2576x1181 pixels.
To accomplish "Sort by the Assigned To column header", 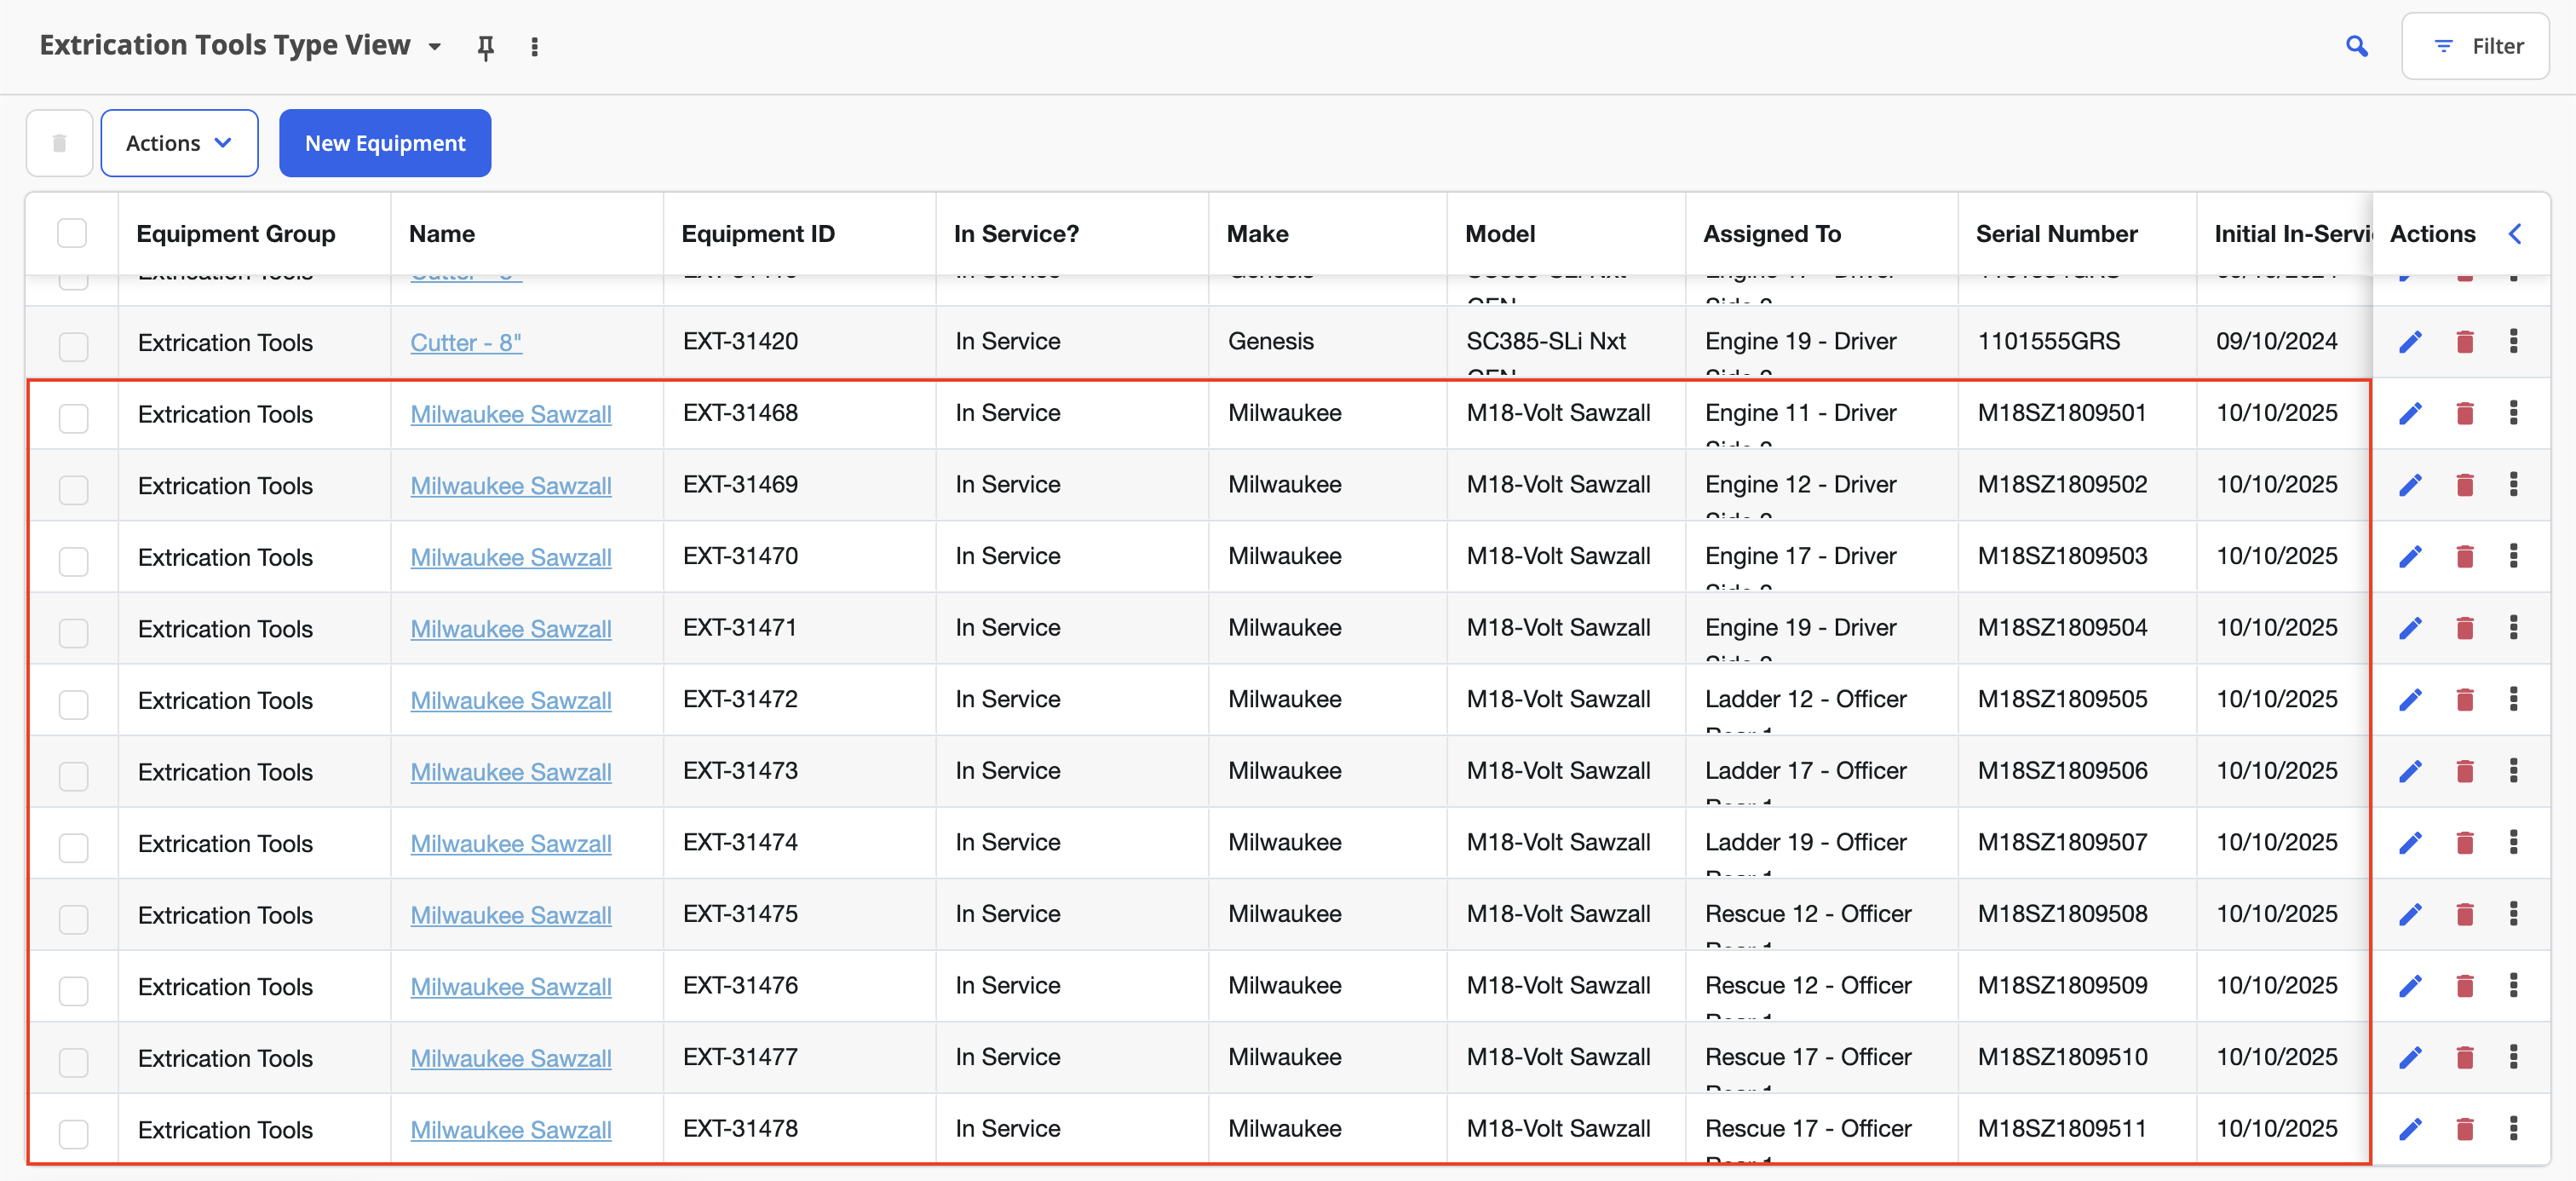I will (1771, 234).
